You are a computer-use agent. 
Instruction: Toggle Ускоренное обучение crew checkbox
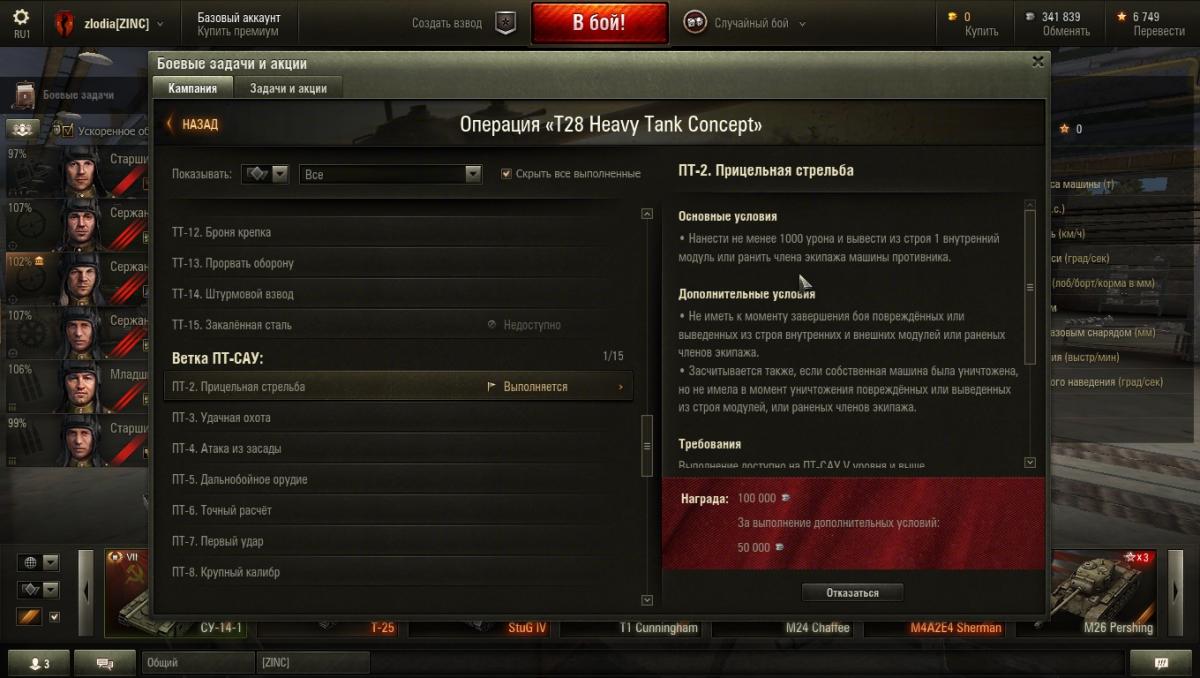click(68, 130)
